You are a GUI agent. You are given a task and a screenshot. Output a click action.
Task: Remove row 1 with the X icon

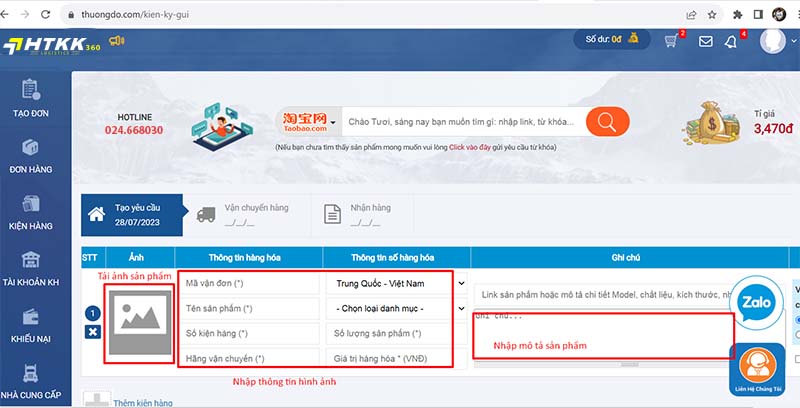pos(93,332)
